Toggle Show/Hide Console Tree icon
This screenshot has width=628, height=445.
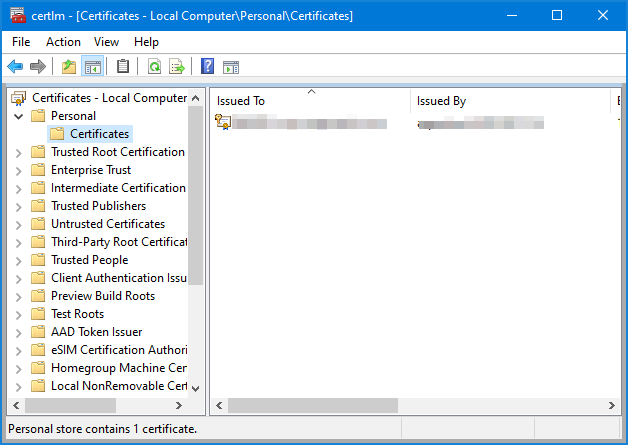pyautogui.click(x=93, y=66)
